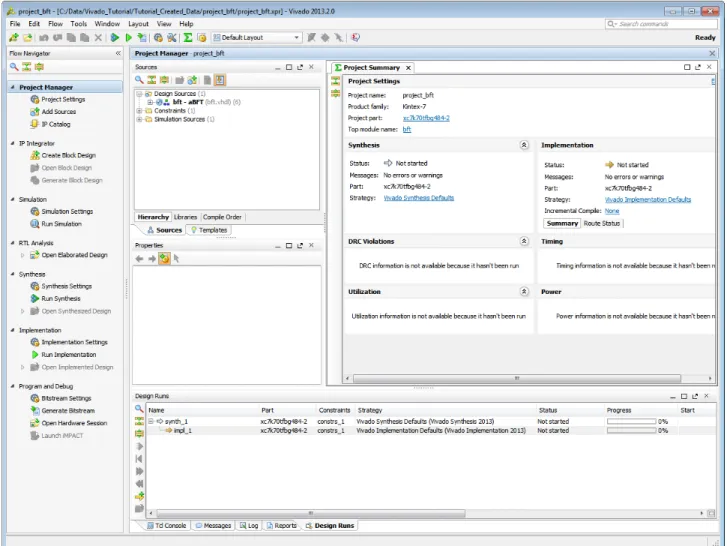This screenshot has height=546, width=727.
Task: Open the Tools menu
Action: [x=78, y=24]
